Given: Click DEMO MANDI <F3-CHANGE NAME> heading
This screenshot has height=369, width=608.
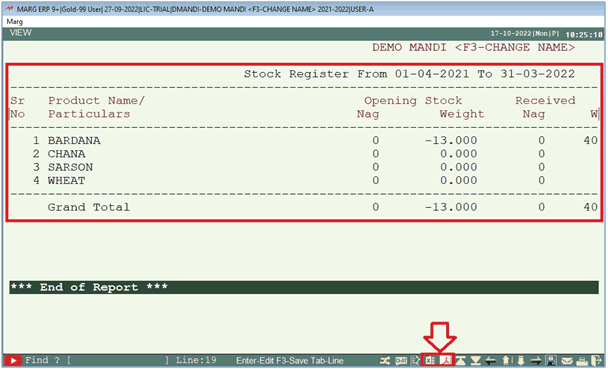Looking at the screenshot, I should pos(473,48).
